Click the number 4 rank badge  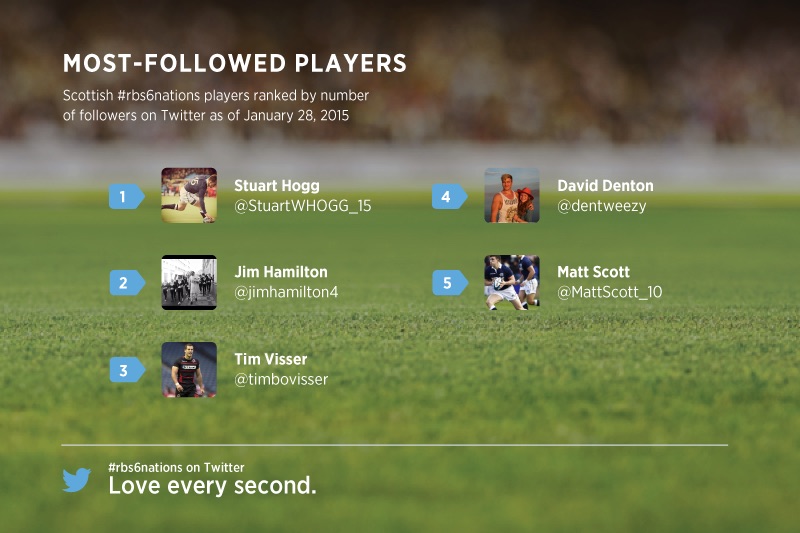(448, 196)
